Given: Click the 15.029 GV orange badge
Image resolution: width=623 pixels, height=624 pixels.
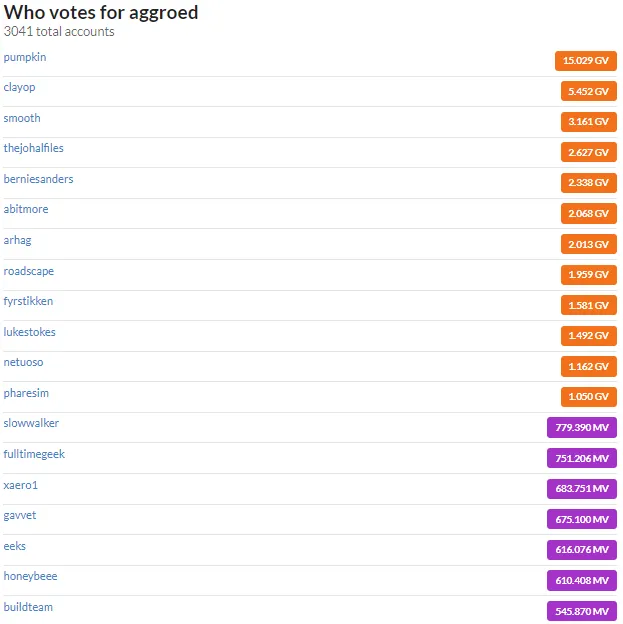Looking at the screenshot, I should 585,60.
